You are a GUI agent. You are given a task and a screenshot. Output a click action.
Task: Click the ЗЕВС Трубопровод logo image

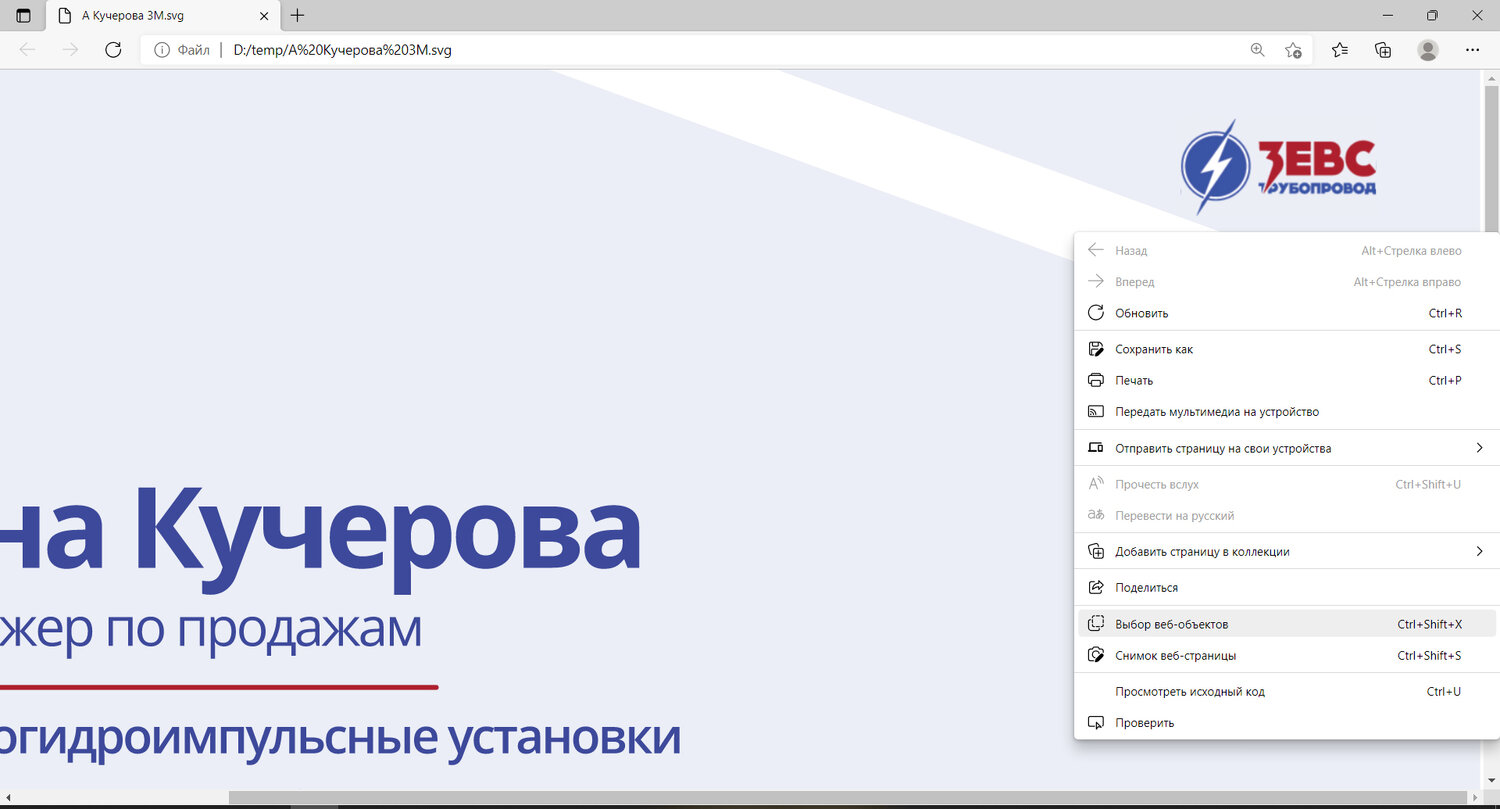pos(1279,167)
